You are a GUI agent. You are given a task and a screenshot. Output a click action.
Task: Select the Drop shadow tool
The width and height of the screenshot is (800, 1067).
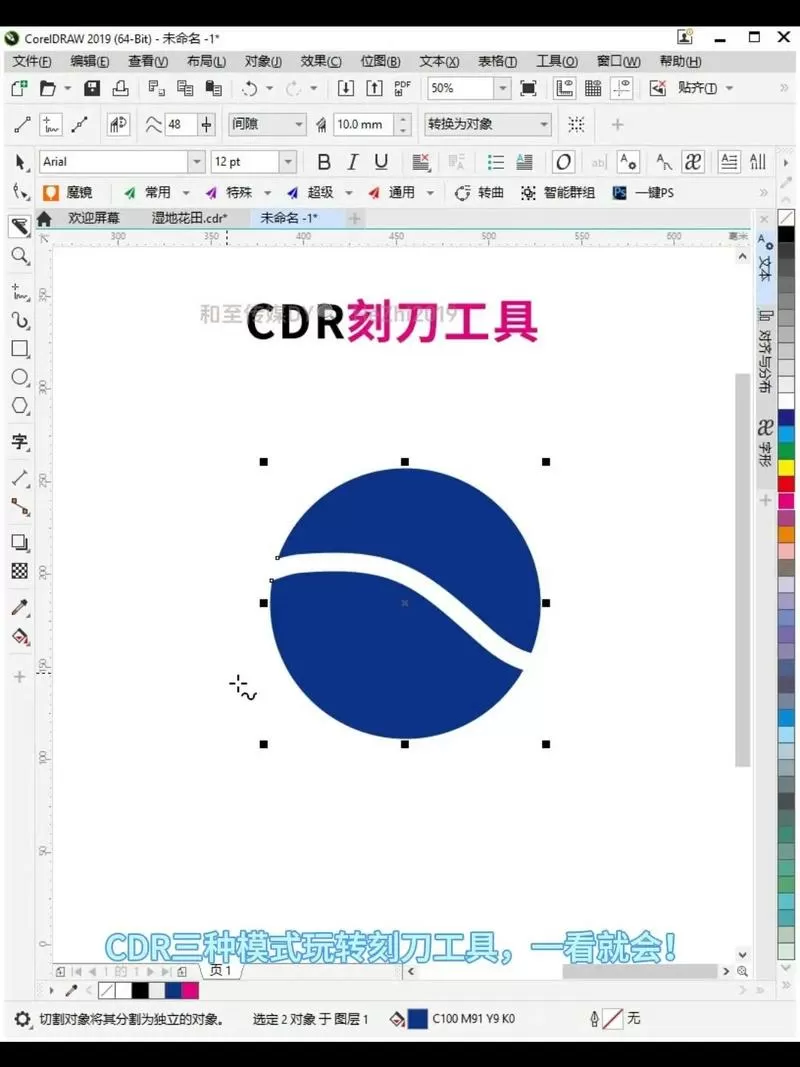[x=20, y=542]
